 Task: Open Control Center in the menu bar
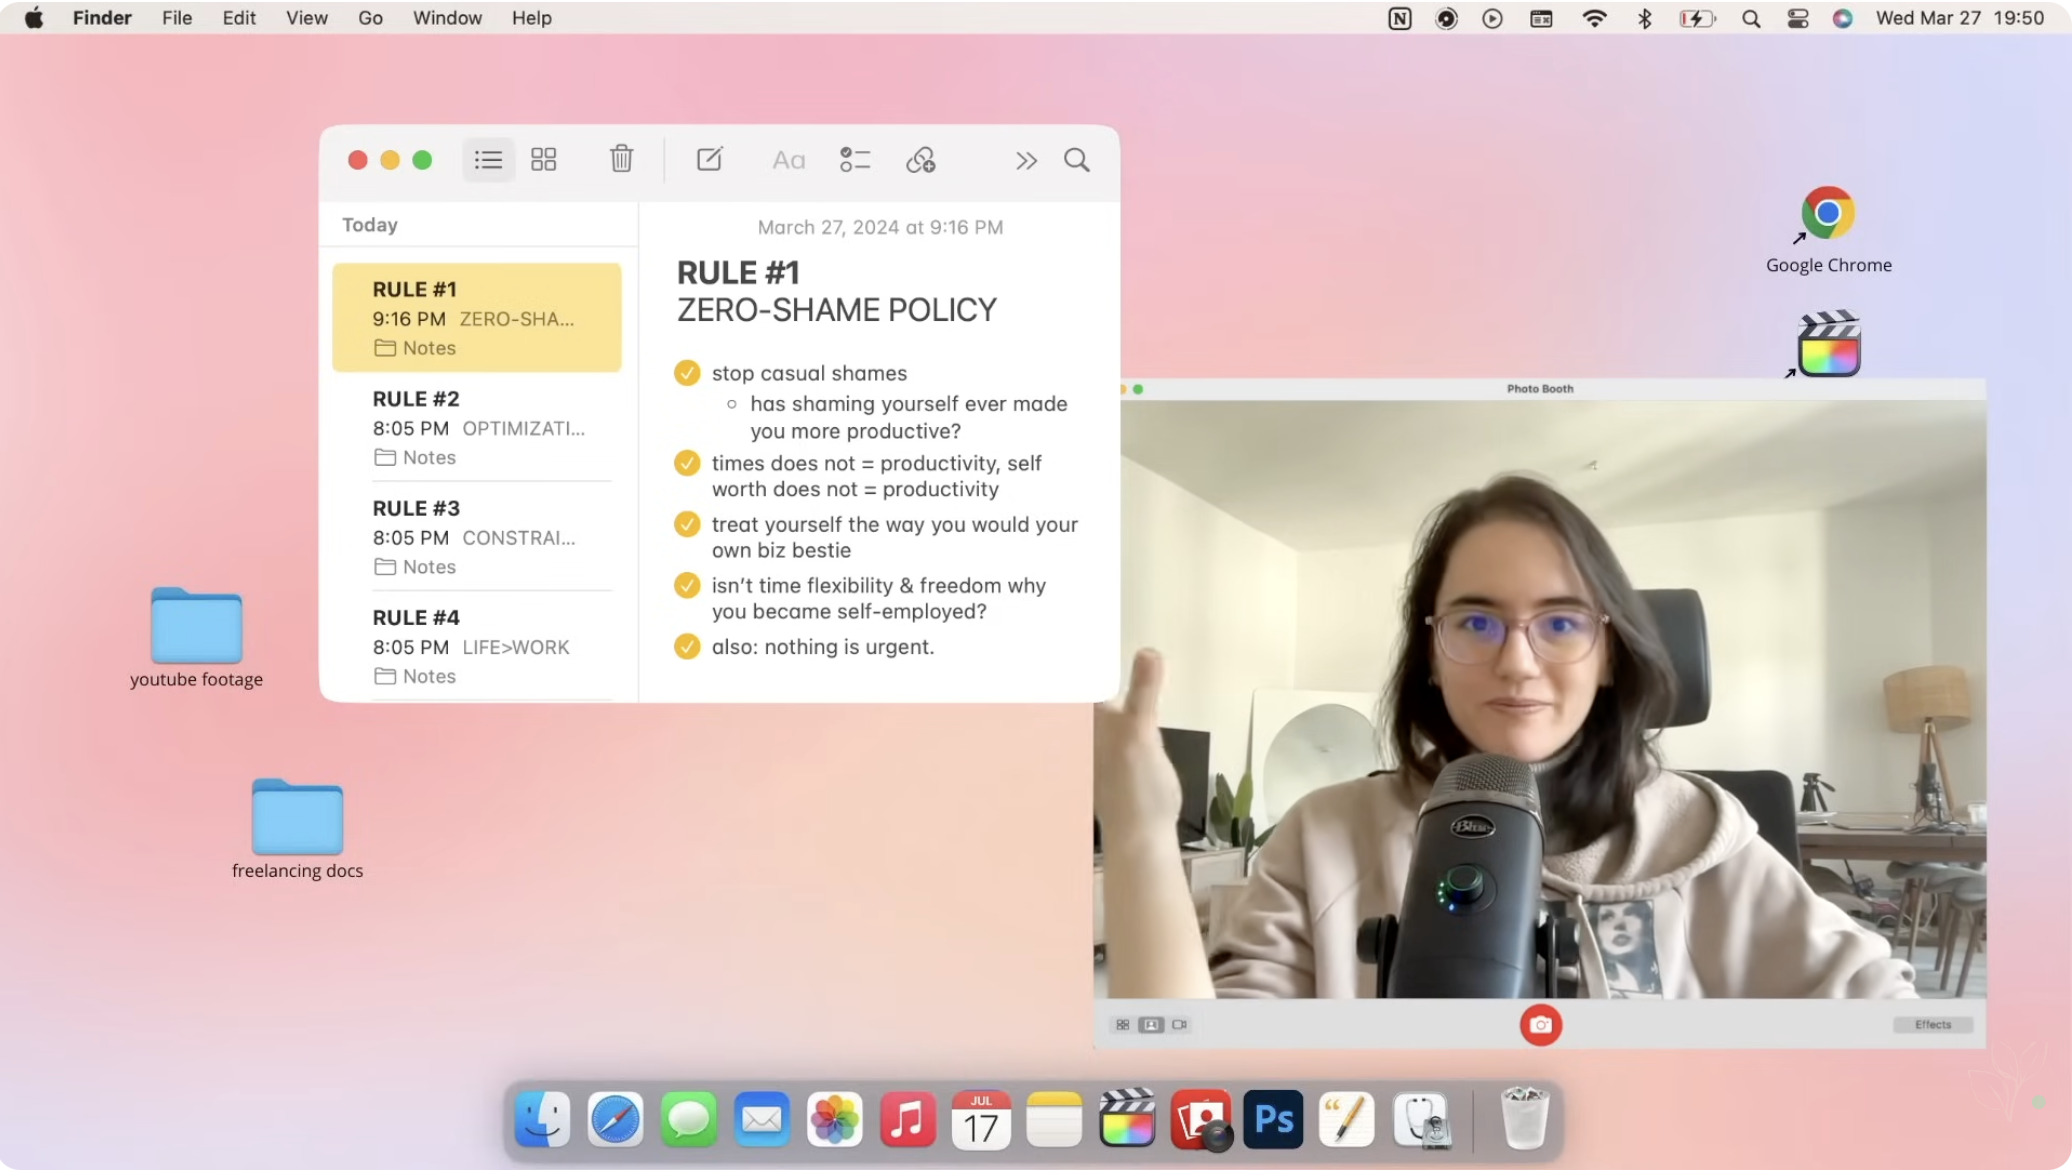(x=1797, y=18)
